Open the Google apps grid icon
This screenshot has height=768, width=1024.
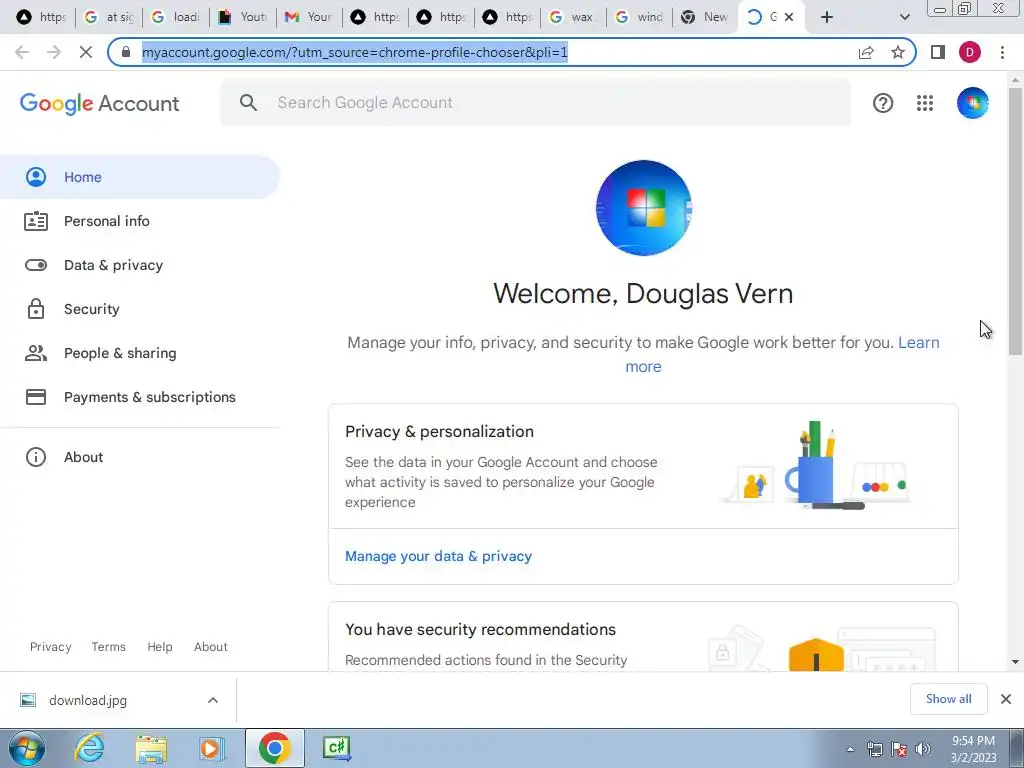click(x=925, y=103)
